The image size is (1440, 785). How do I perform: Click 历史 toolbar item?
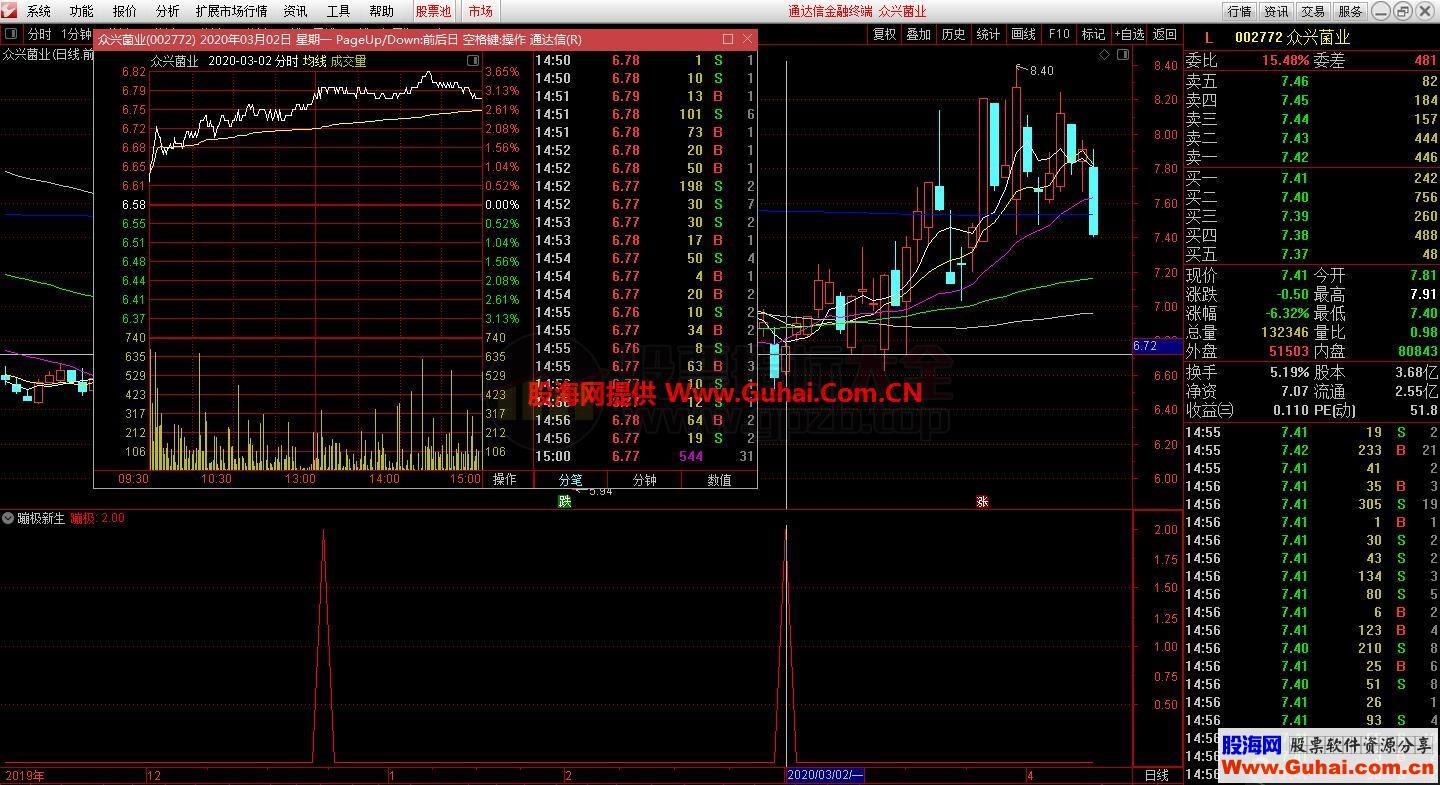point(953,34)
